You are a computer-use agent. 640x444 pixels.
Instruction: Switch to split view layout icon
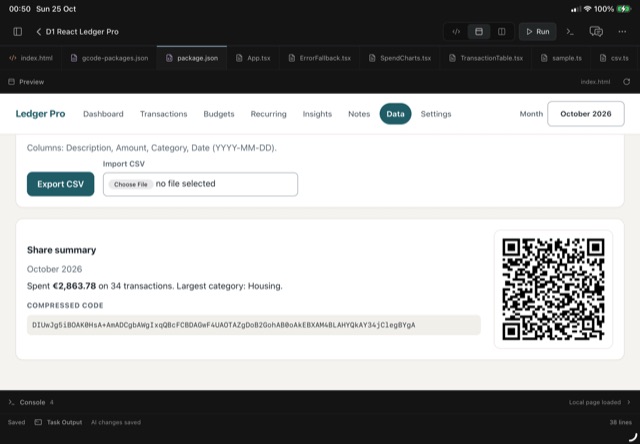[x=502, y=32]
